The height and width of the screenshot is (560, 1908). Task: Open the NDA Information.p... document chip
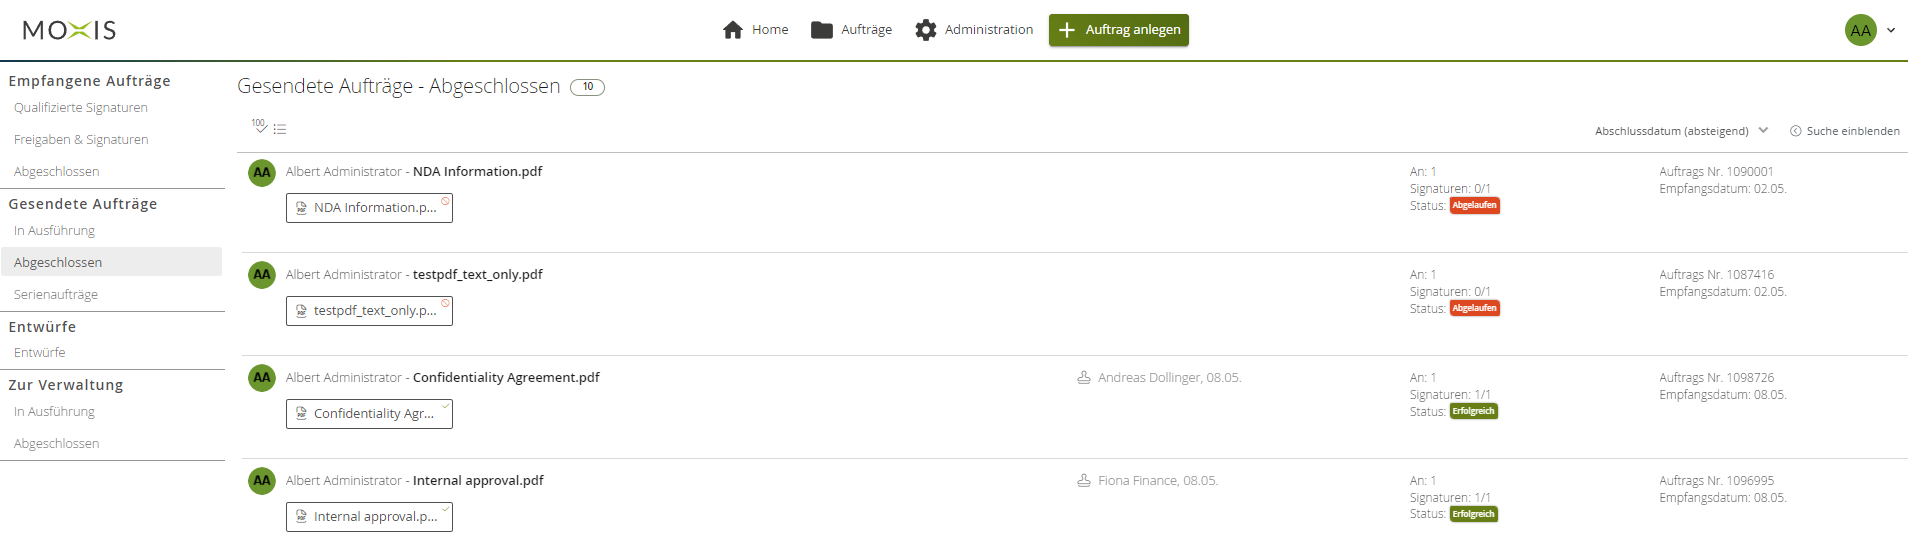(369, 208)
